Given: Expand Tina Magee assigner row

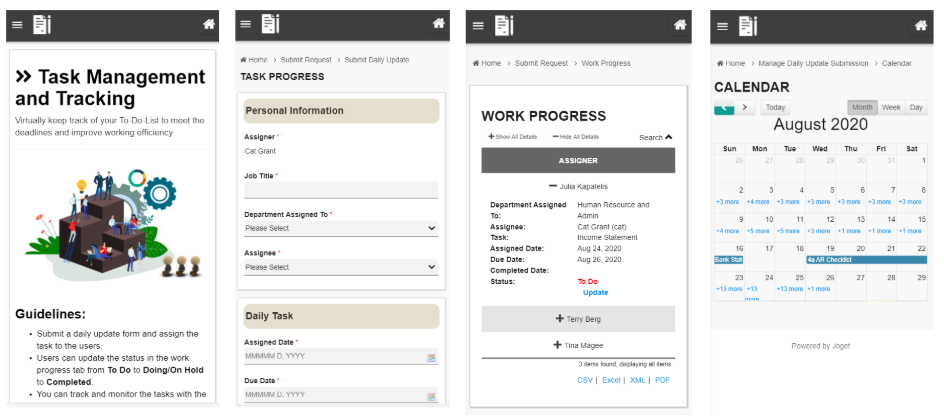Looking at the screenshot, I should click(x=578, y=345).
